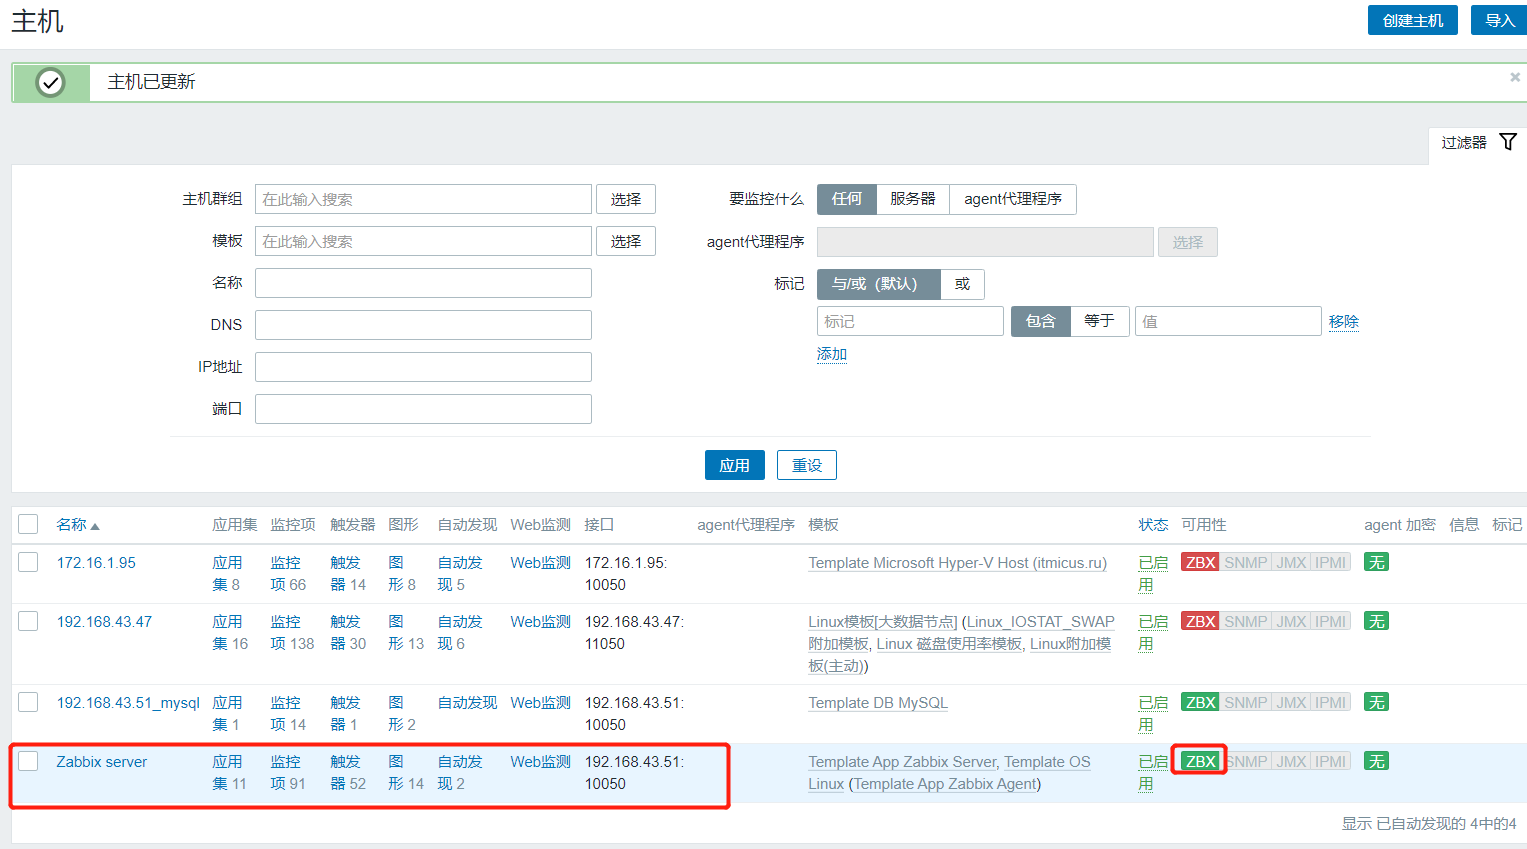The image size is (1527, 849).
Task: Open the 过滤器 tab
Action: pyautogui.click(x=1478, y=143)
